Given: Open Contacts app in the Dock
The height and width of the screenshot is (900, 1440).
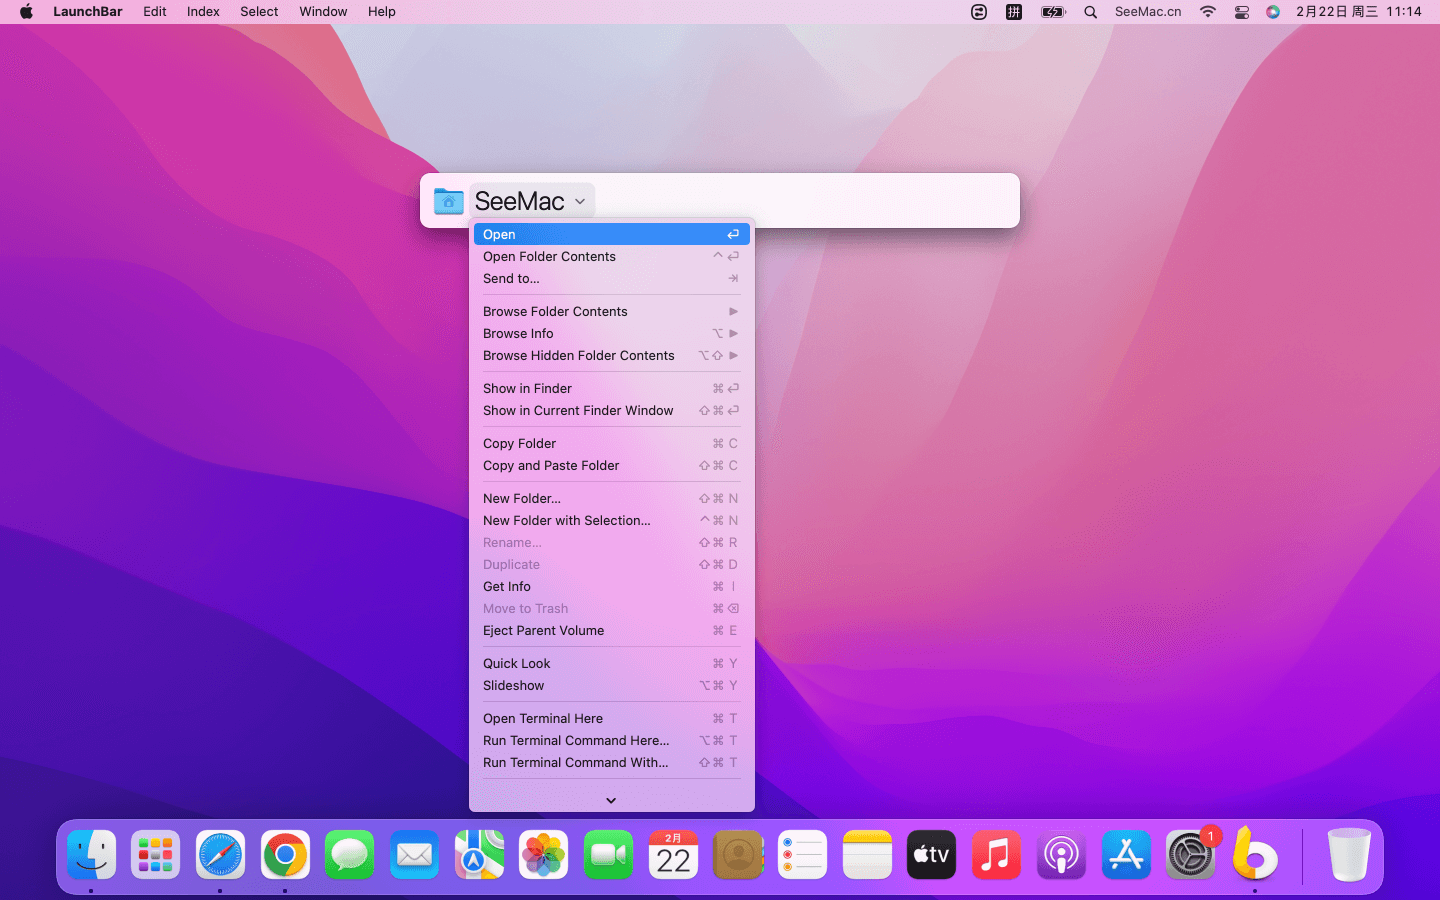Looking at the screenshot, I should [x=738, y=855].
